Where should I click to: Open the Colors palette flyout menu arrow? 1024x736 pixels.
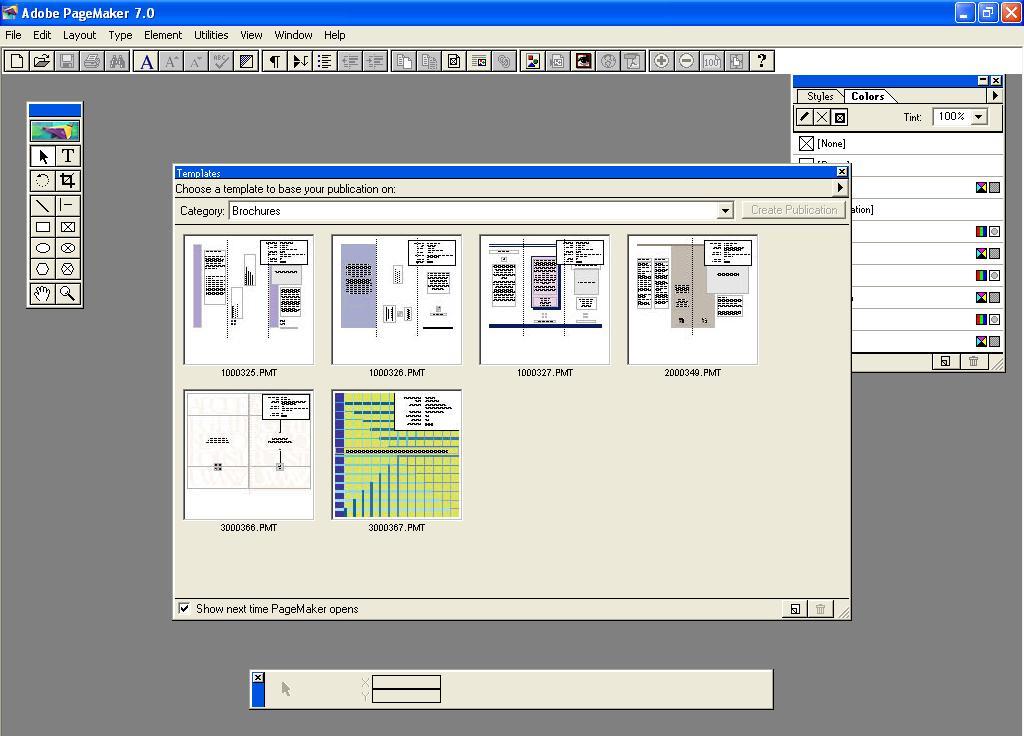[995, 95]
